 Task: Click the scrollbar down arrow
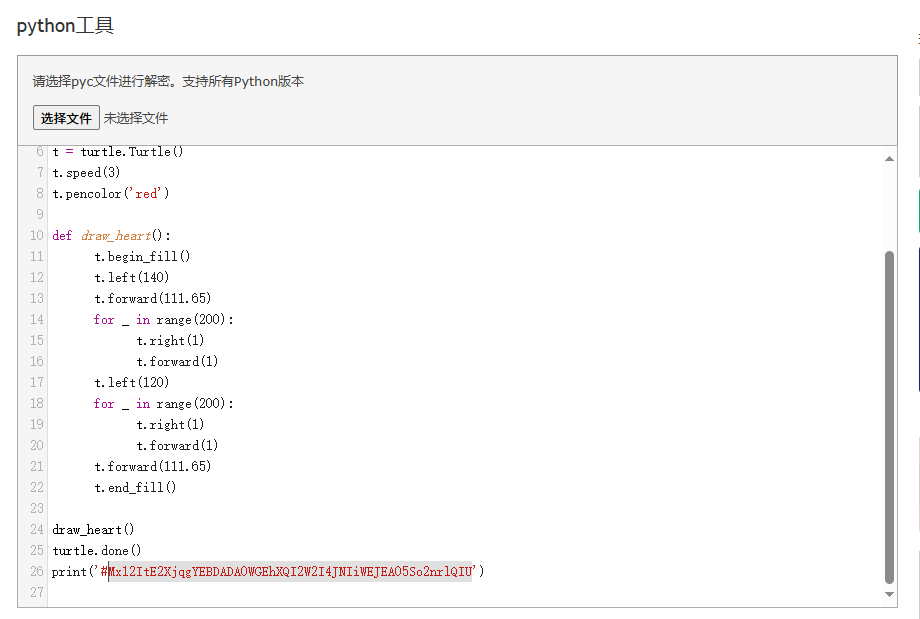(x=890, y=595)
